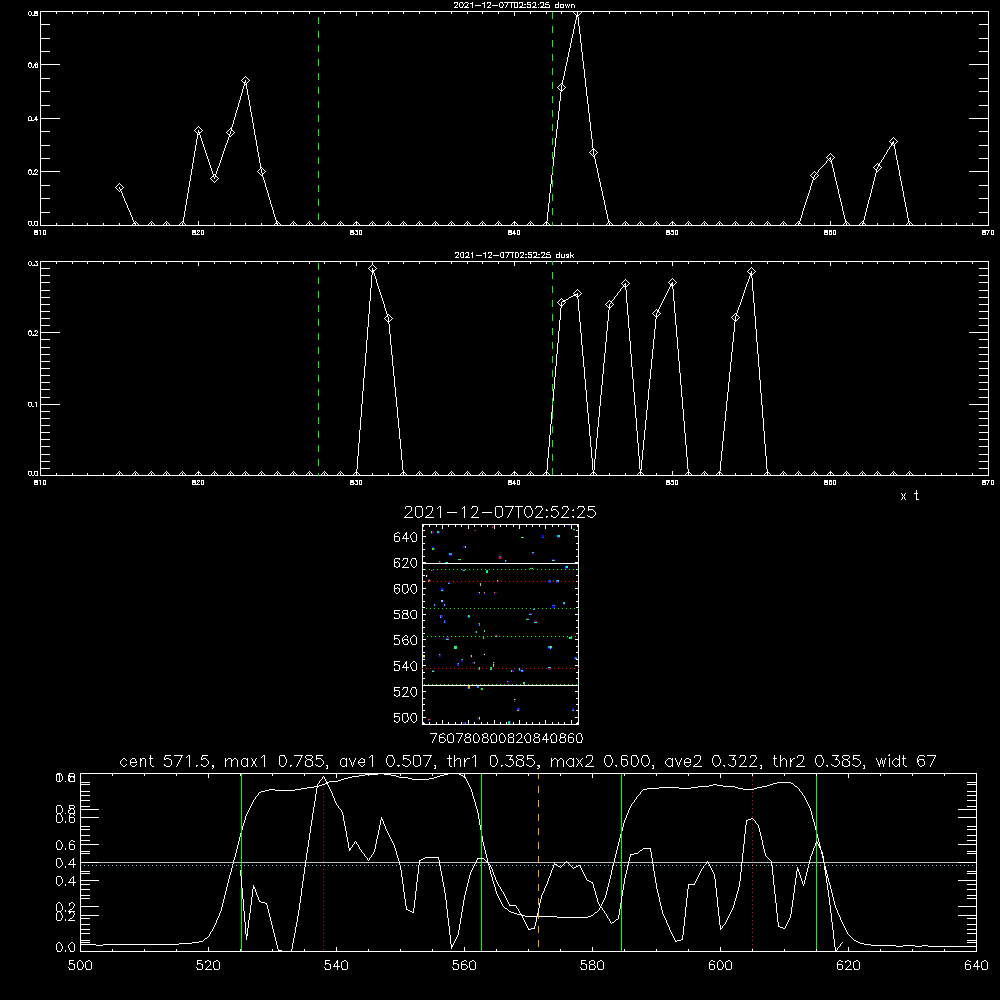Click the x-axis number string under scatter thumbnail
Viewport: 1000px width, 1000px height.
click(506, 738)
